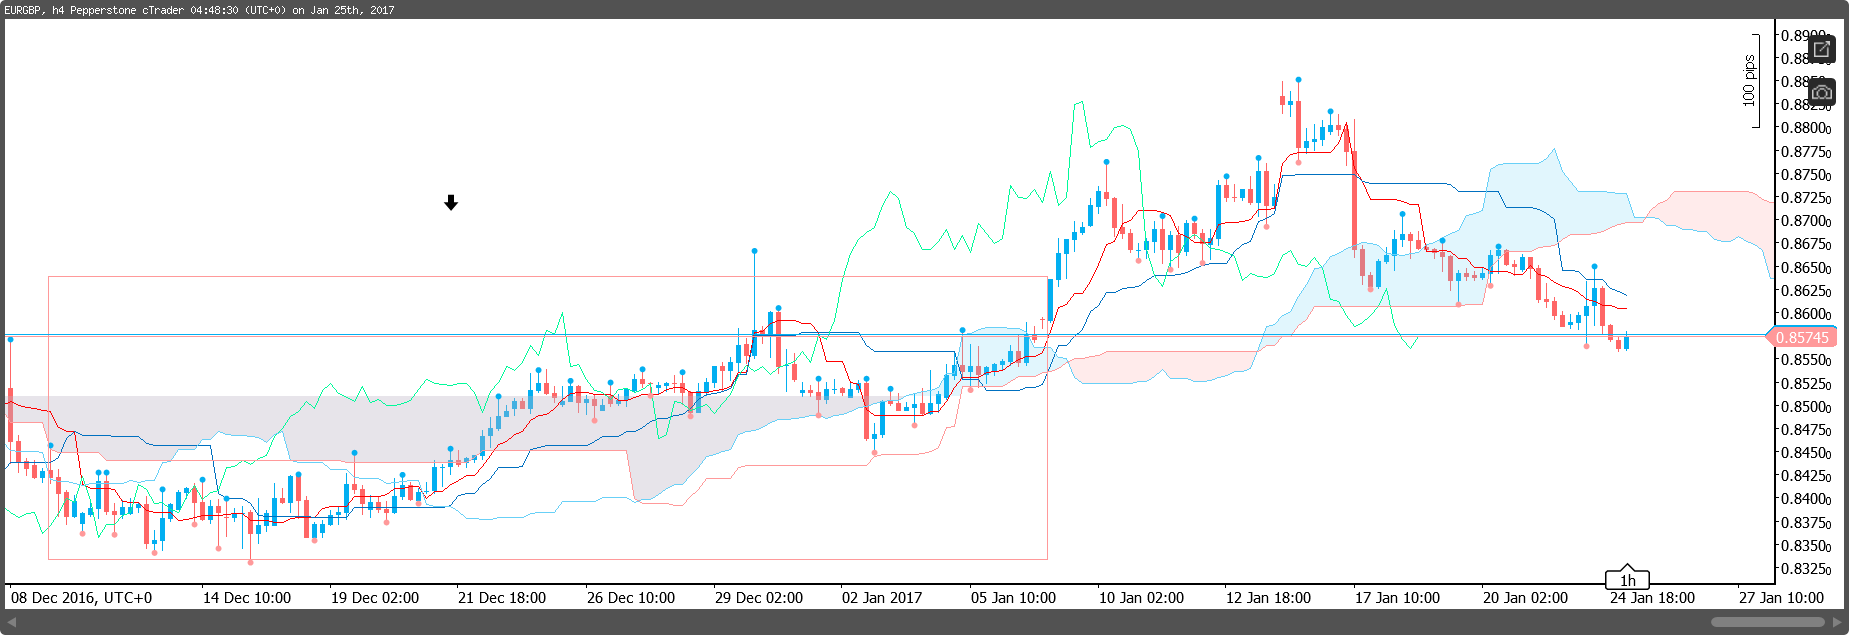This screenshot has height=635, width=1849.
Task: Click the 19 Dec 02:00 time label
Action: [375, 598]
